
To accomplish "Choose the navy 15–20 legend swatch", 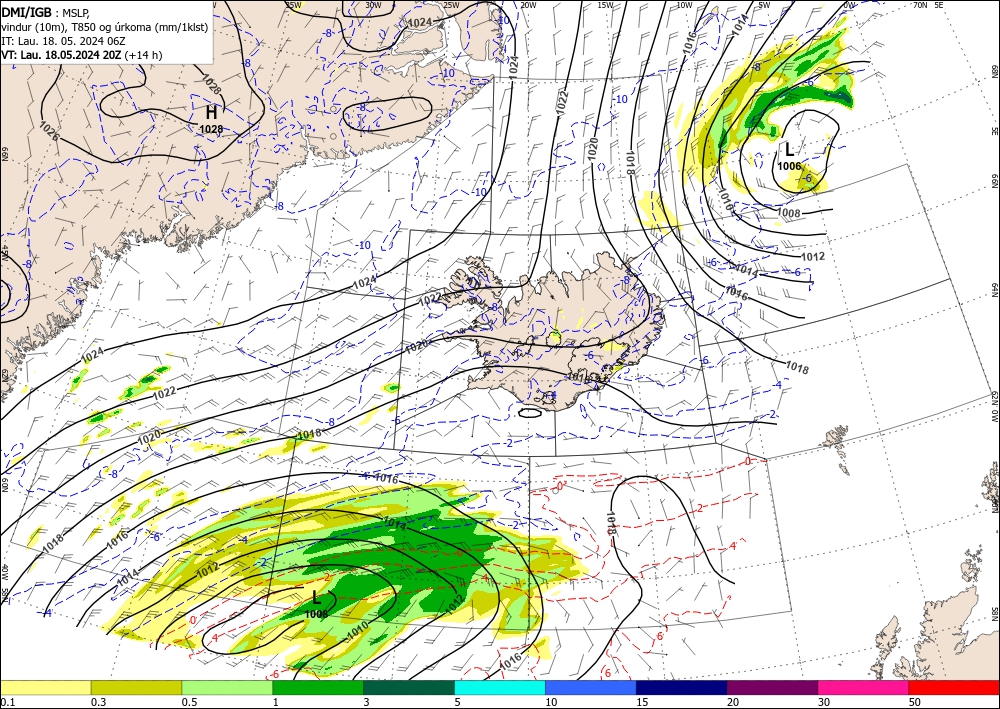I will (x=682, y=687).
